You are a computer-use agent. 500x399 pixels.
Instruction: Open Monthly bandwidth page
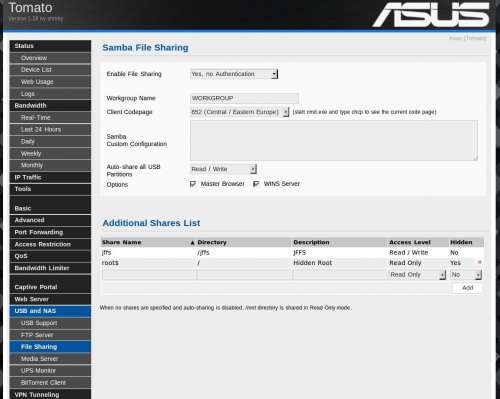50,165
